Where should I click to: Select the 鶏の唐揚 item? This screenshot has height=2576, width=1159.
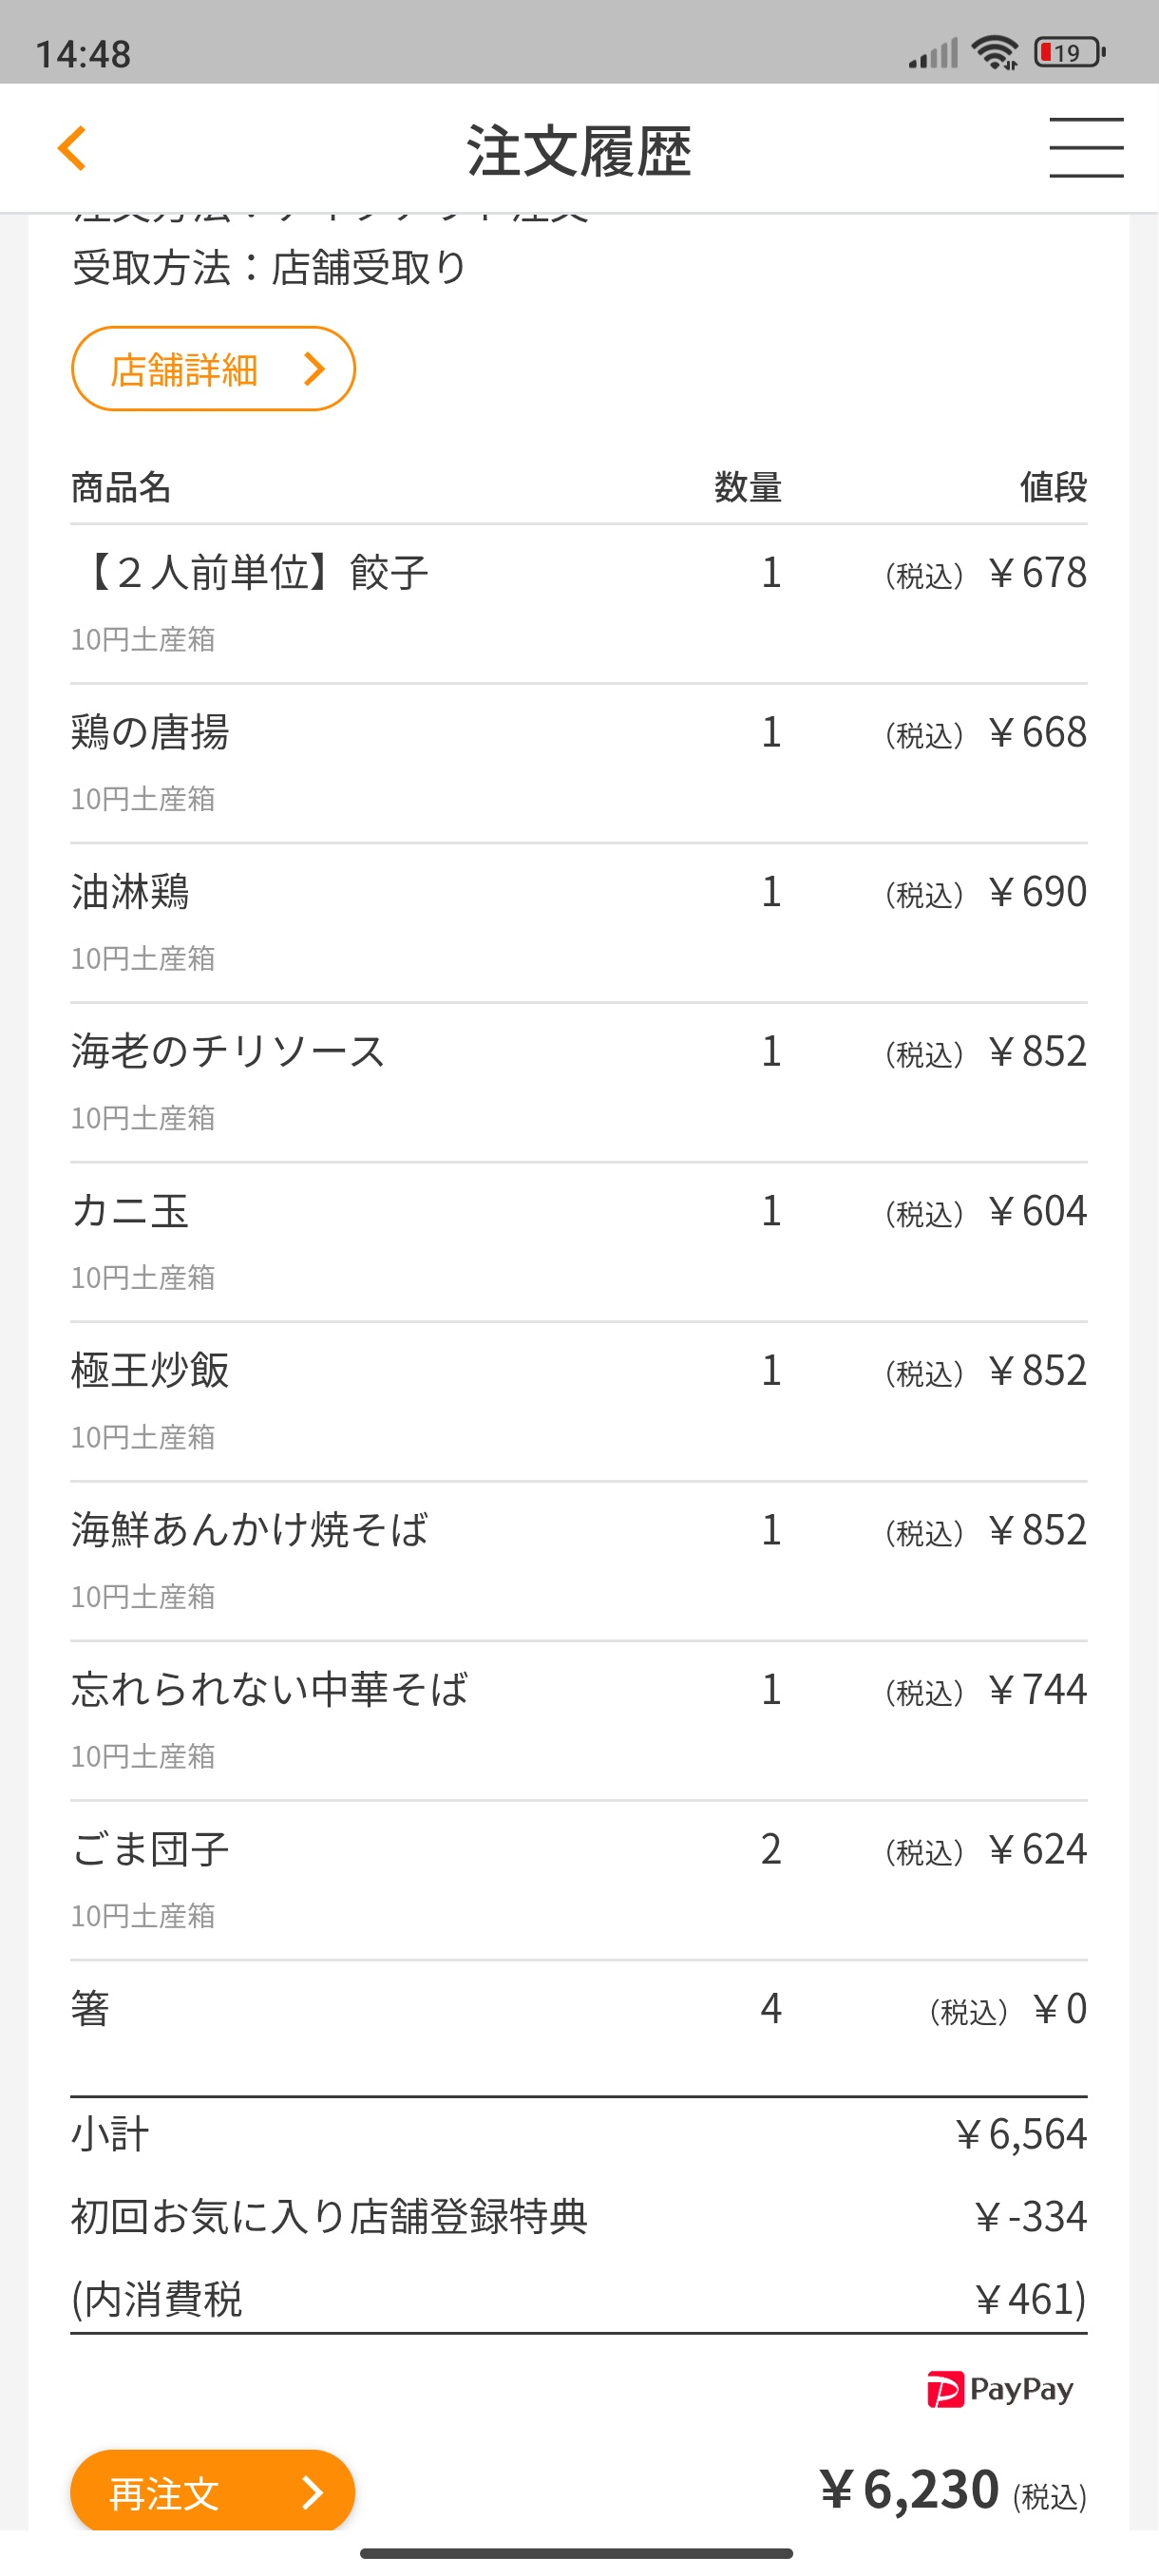click(x=579, y=764)
